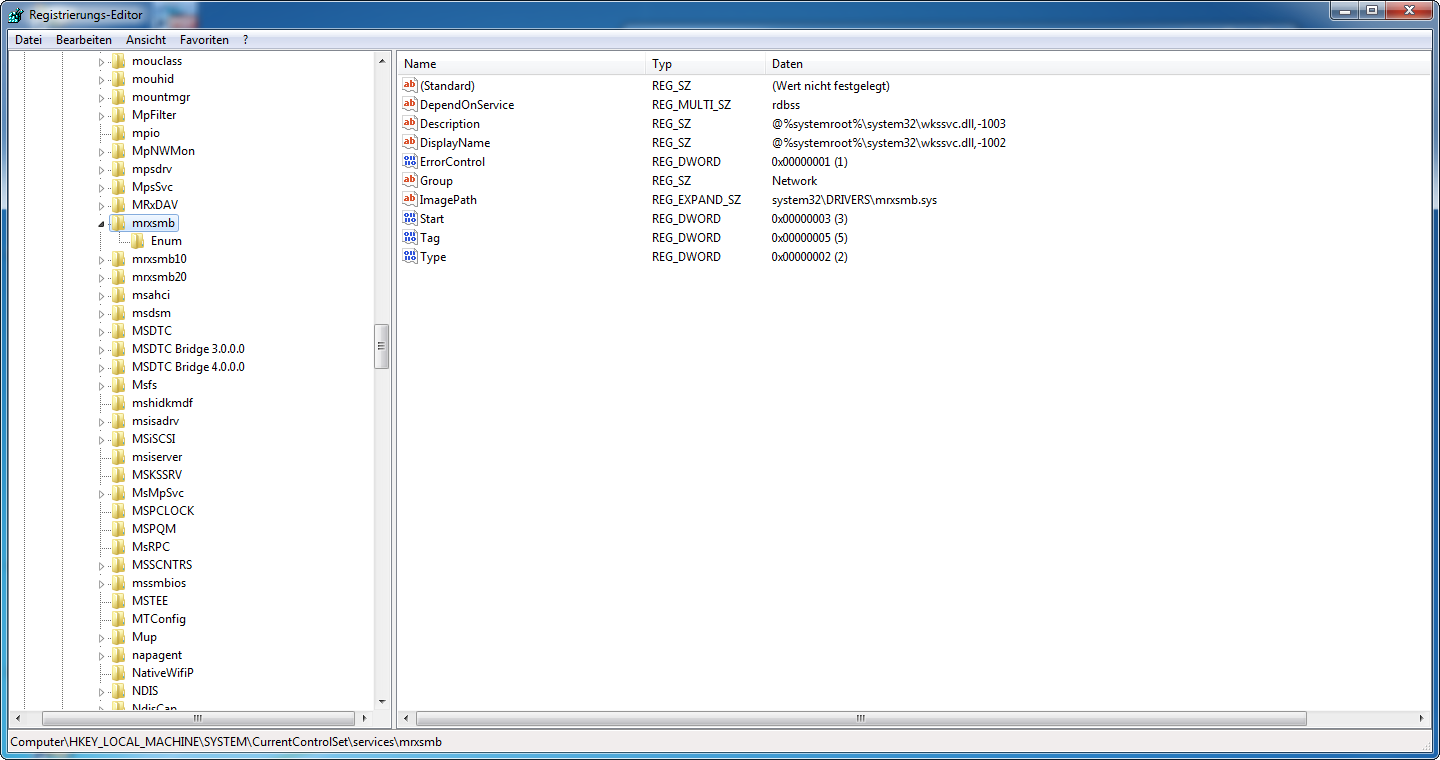
Task: Open the Ansicht menu
Action: point(146,40)
